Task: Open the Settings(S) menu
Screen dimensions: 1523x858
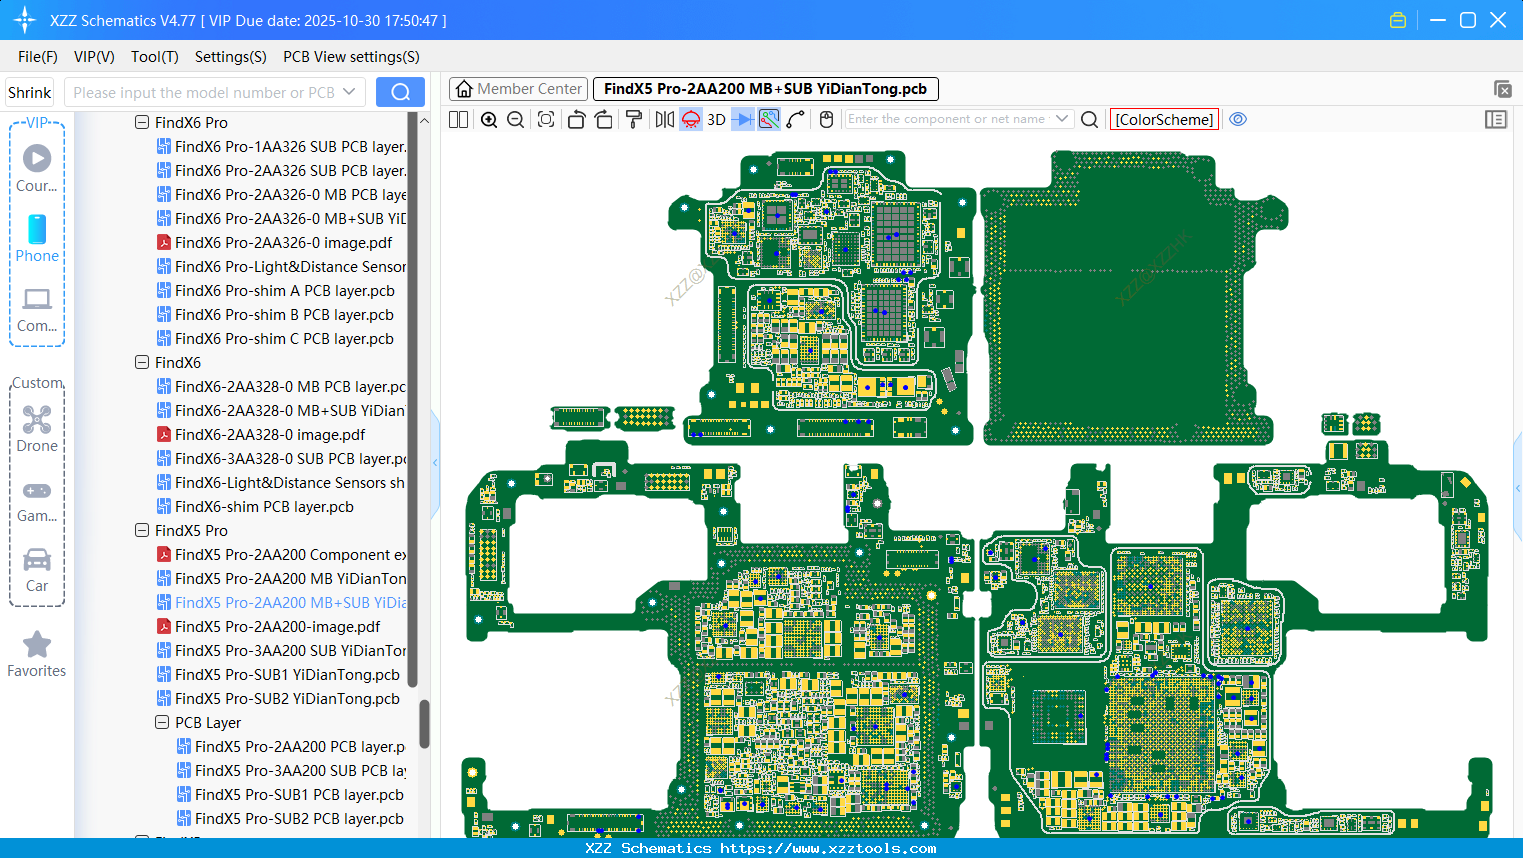Action: (231, 57)
